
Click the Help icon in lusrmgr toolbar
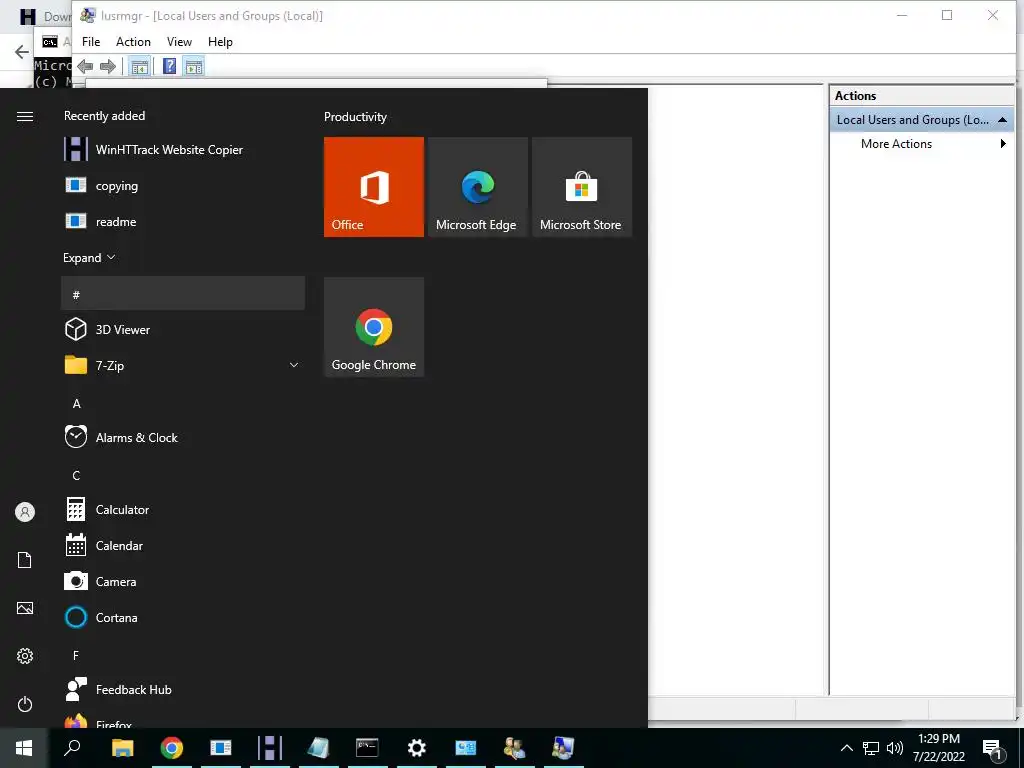pyautogui.click(x=169, y=66)
